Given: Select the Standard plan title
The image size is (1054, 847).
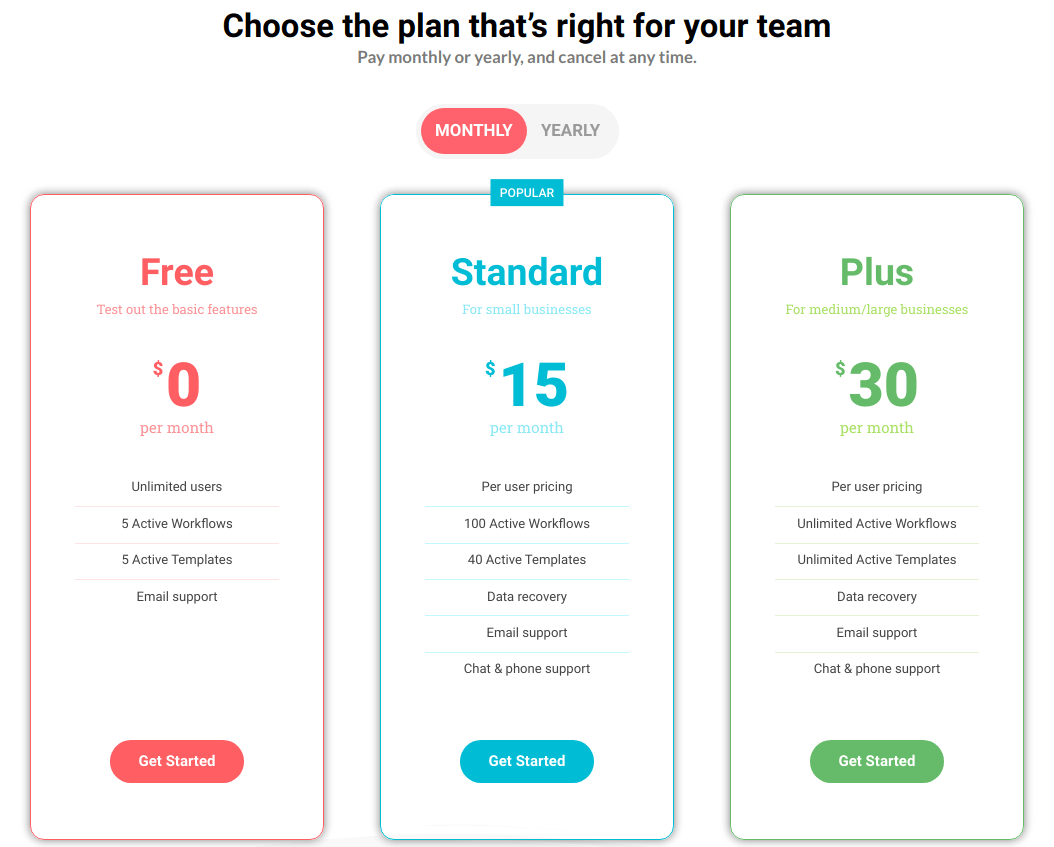Looking at the screenshot, I should [x=526, y=271].
